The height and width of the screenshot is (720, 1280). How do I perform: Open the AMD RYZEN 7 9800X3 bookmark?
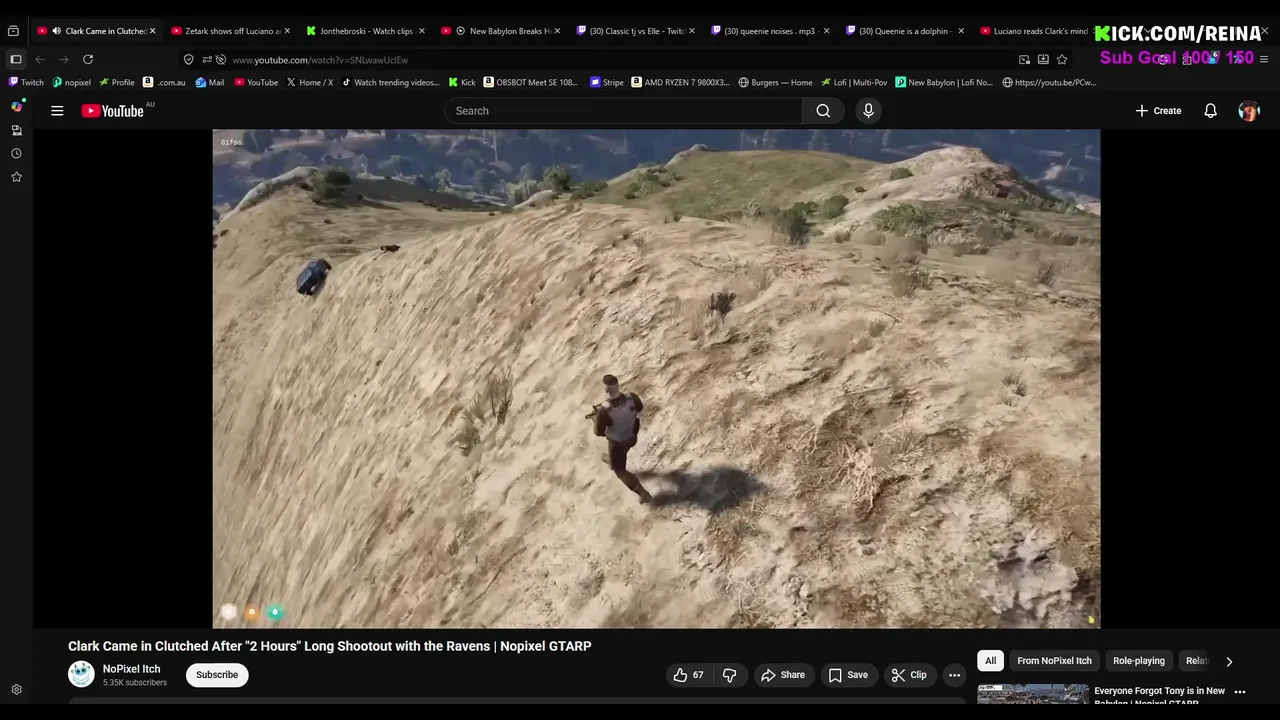click(681, 83)
